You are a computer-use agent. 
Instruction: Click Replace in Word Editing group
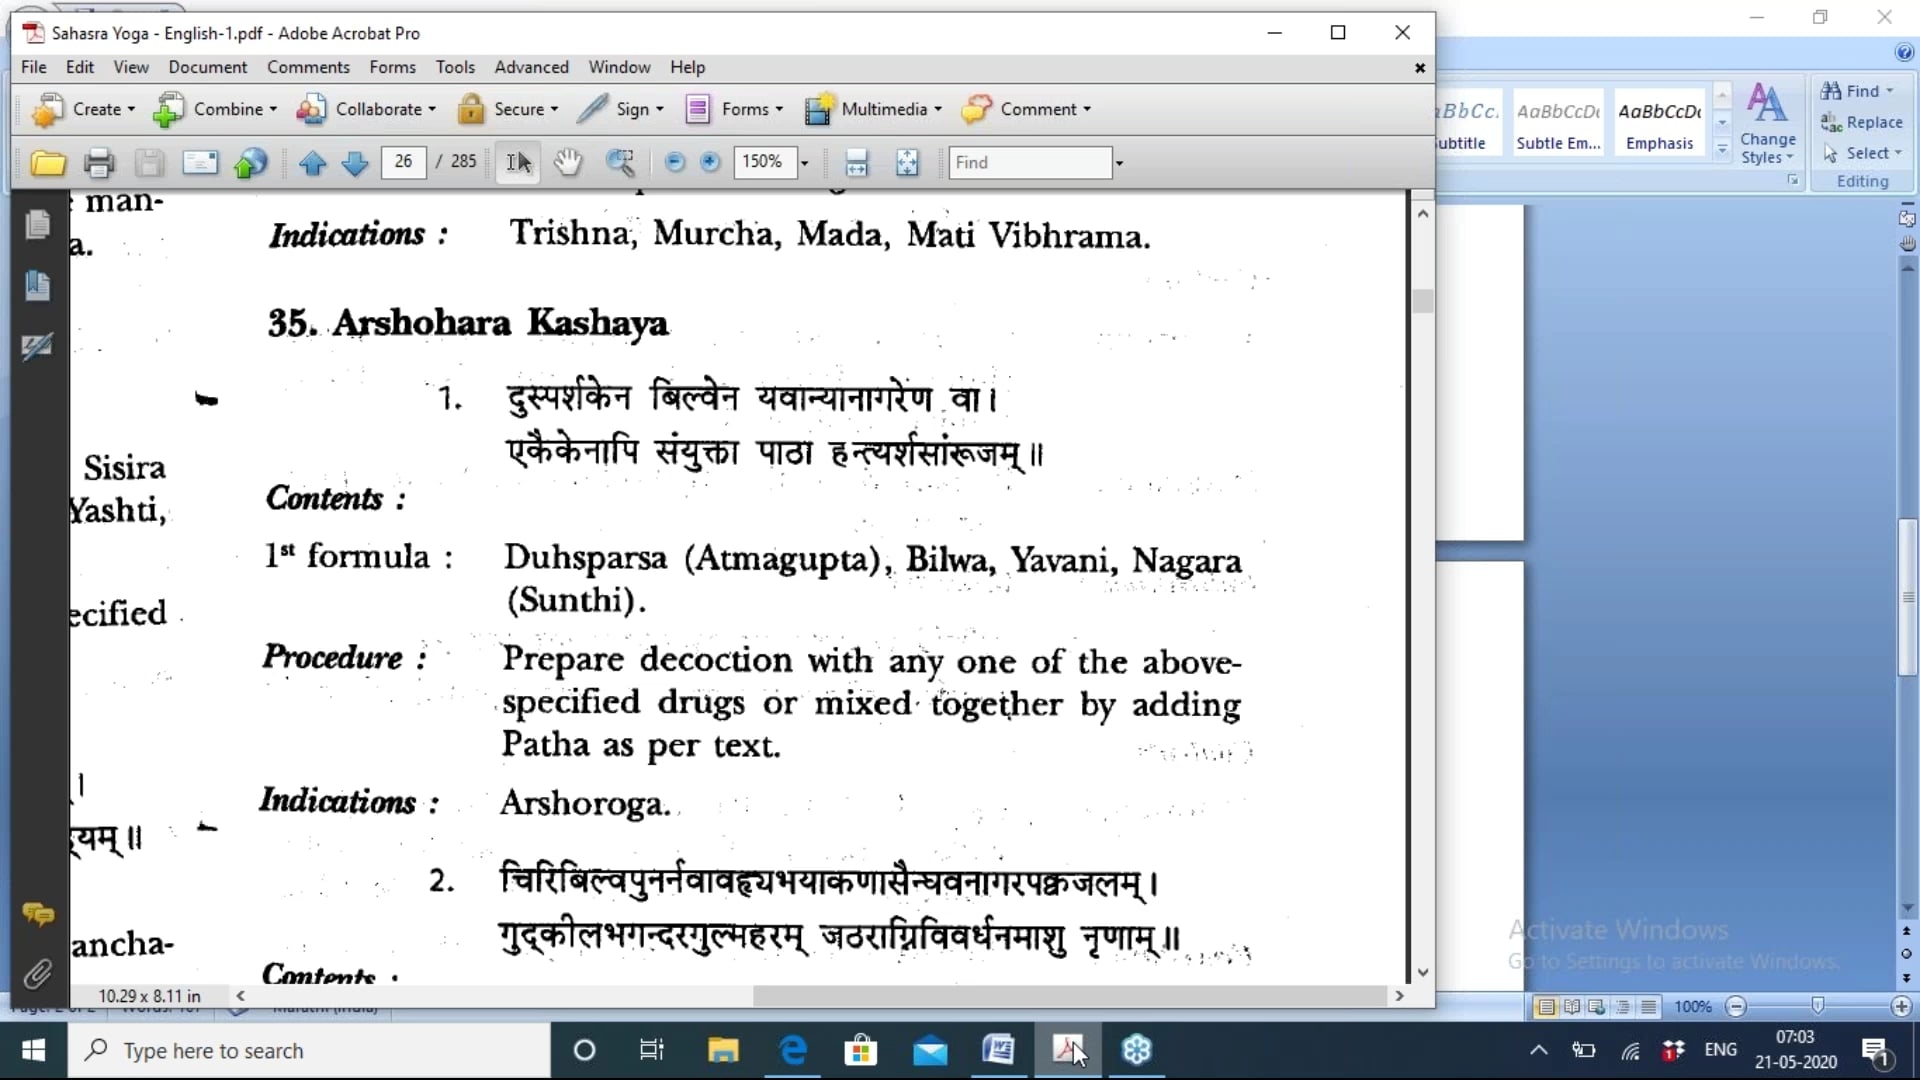click(1862, 122)
